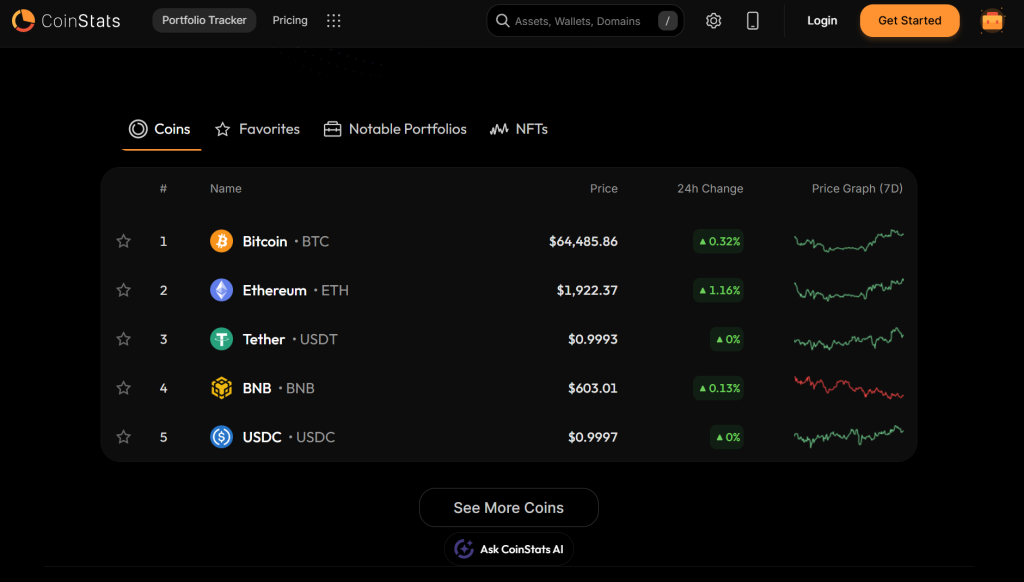Open Ethereum 7D price graph

[x=849, y=290]
